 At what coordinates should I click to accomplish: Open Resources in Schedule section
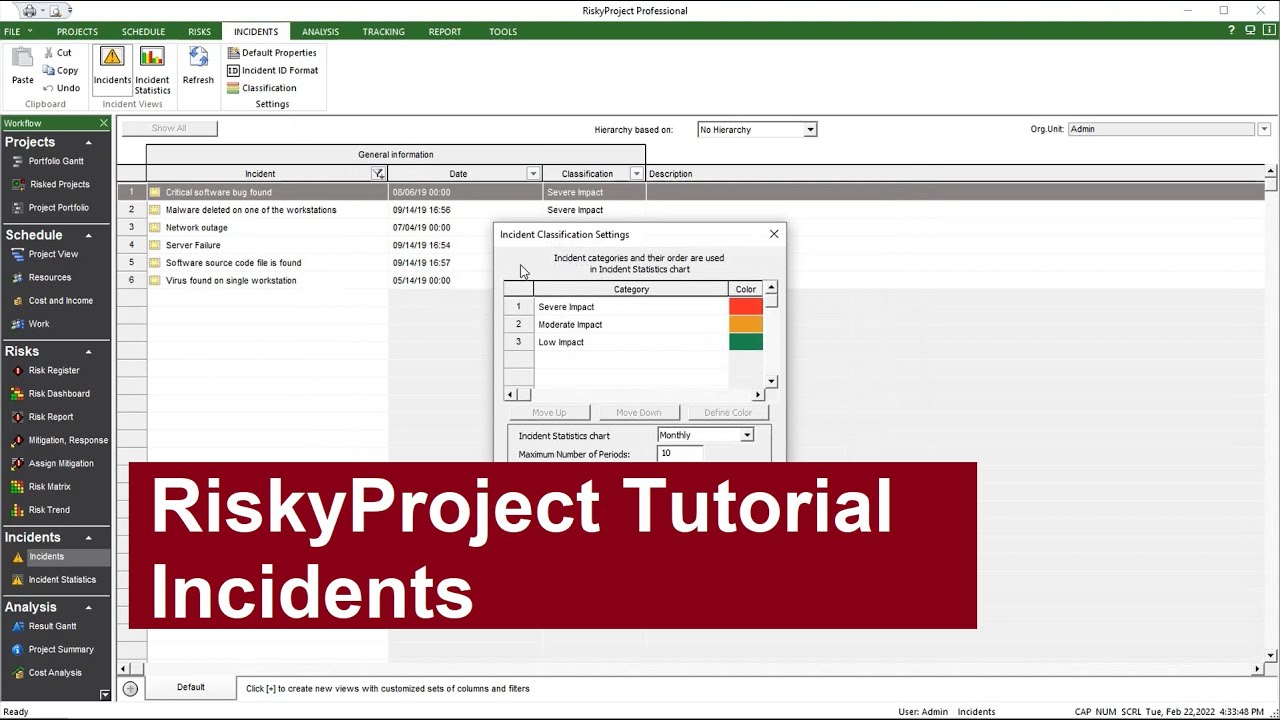(x=49, y=277)
